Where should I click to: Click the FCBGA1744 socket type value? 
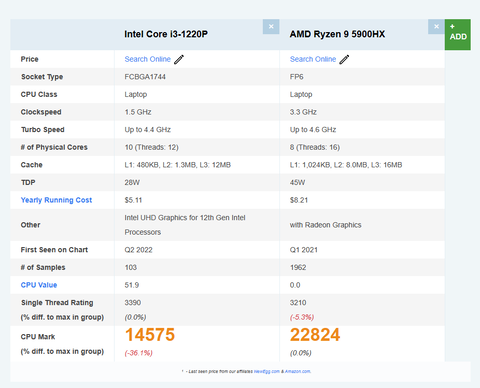[x=145, y=77]
